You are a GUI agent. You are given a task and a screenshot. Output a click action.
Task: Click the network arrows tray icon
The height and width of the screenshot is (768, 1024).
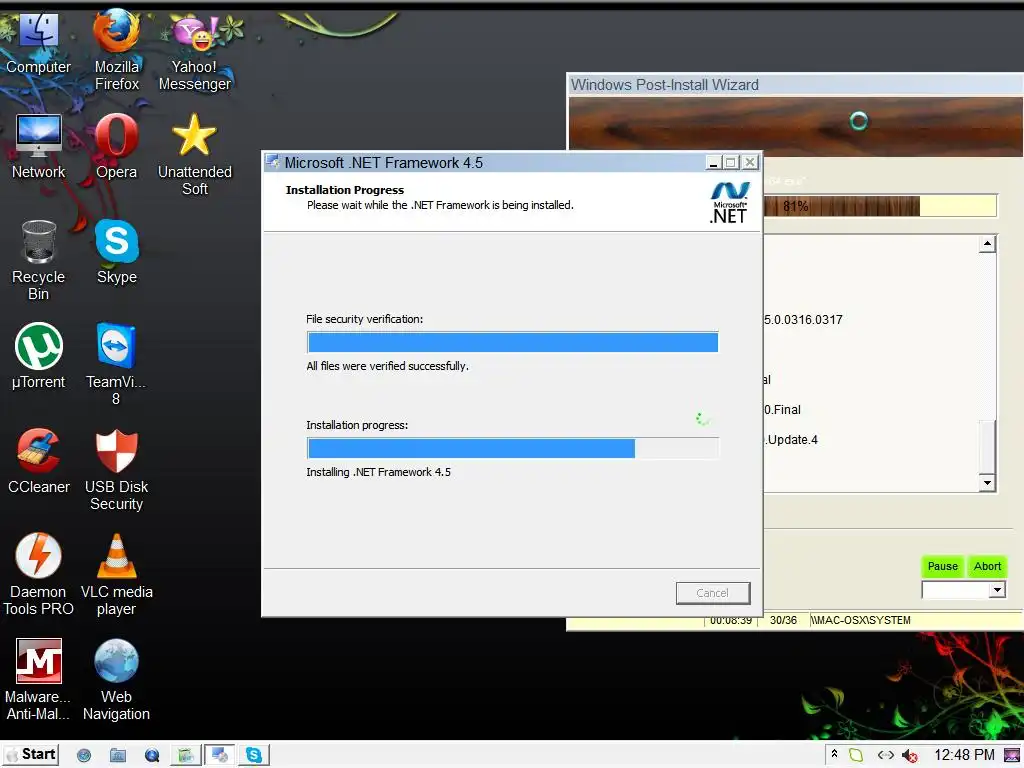click(886, 755)
